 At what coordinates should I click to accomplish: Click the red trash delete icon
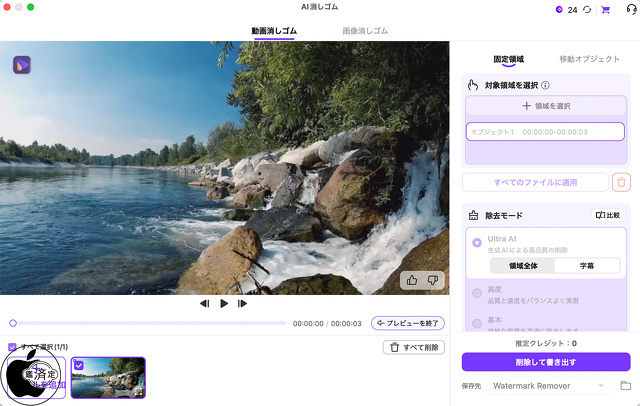coord(621,182)
